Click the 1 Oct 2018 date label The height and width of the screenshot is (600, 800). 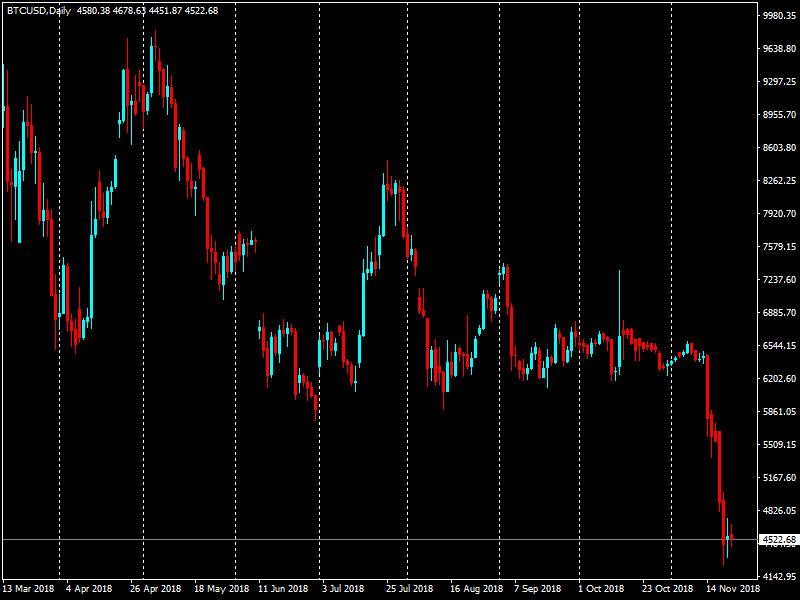[601, 589]
